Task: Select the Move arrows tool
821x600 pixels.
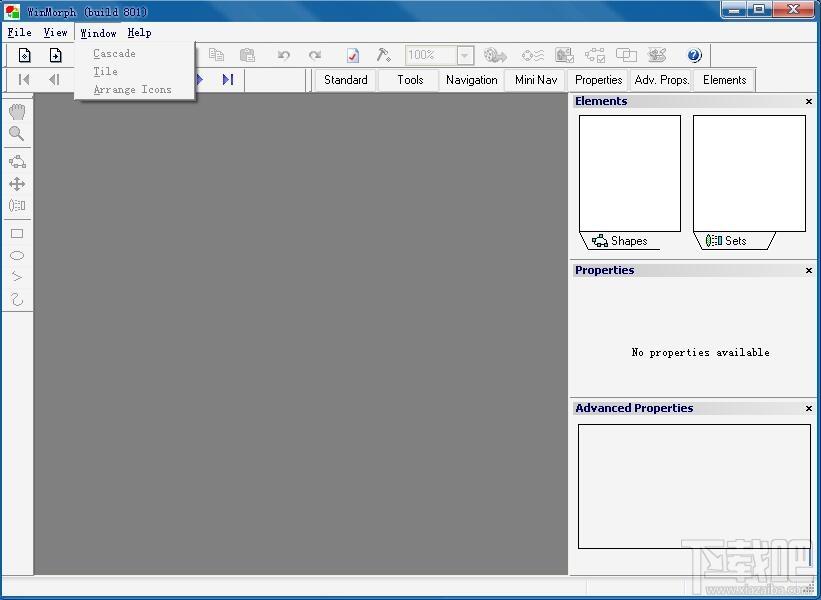Action: pos(17,184)
